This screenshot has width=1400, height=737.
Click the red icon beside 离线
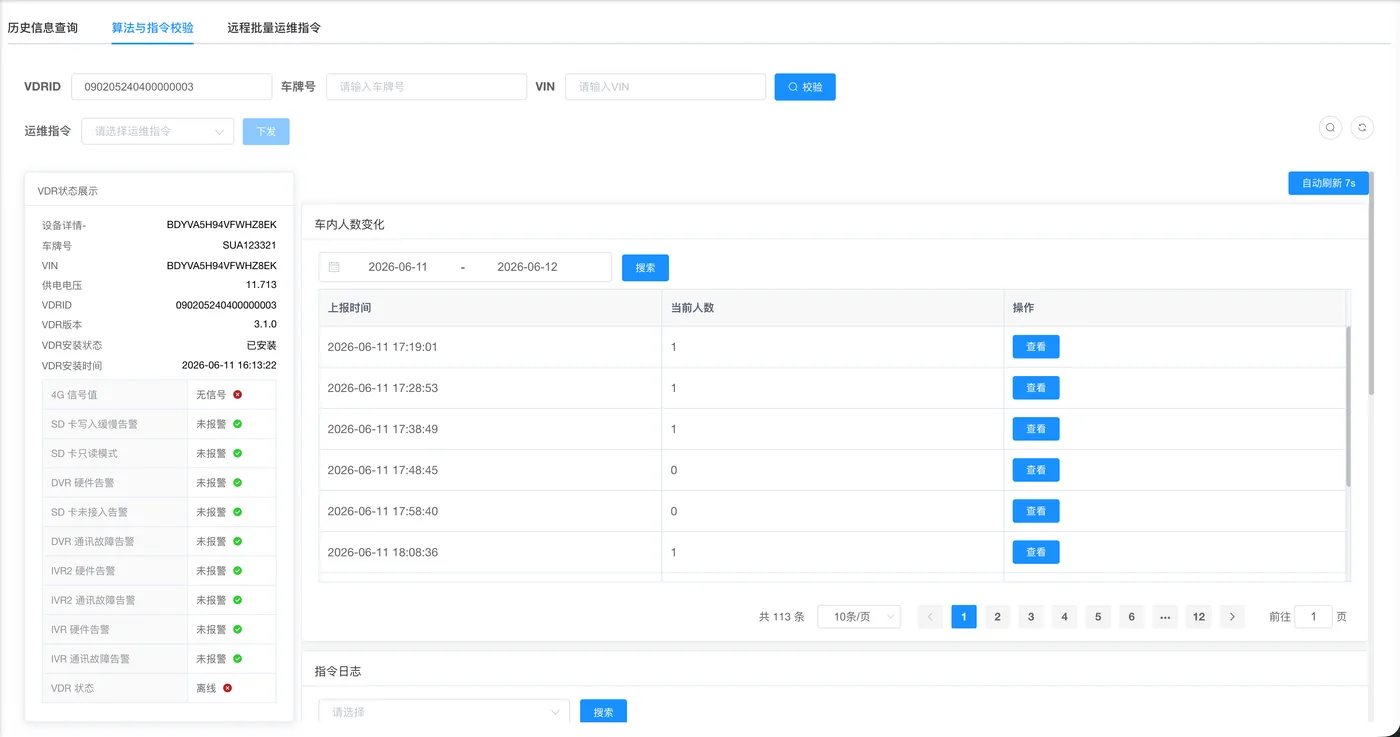point(228,688)
